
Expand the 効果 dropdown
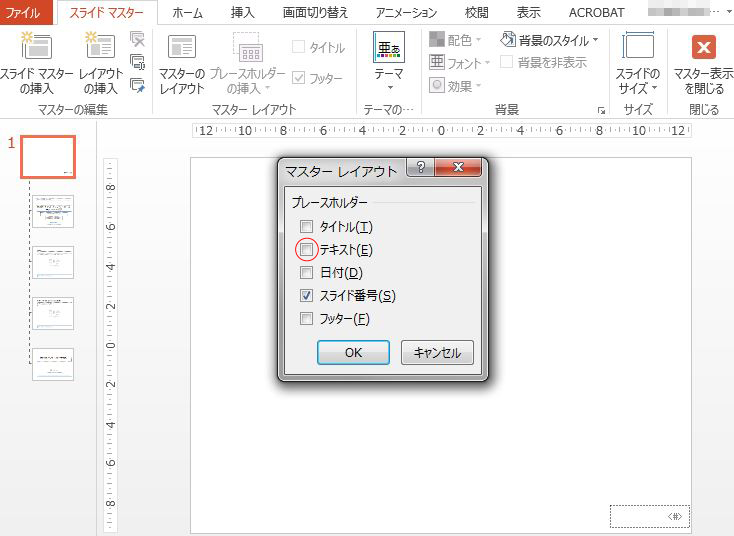click(x=478, y=85)
